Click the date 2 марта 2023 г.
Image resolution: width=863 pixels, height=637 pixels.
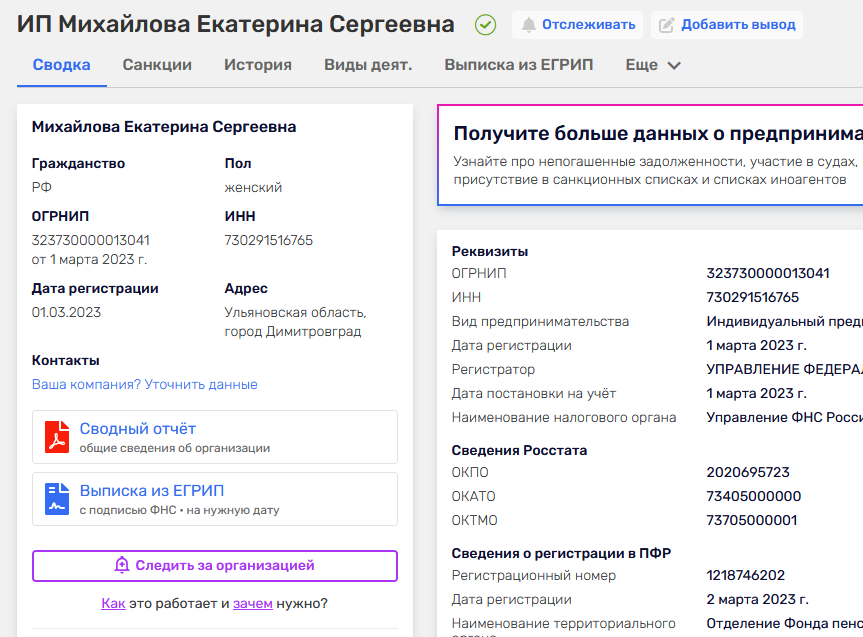757,600
